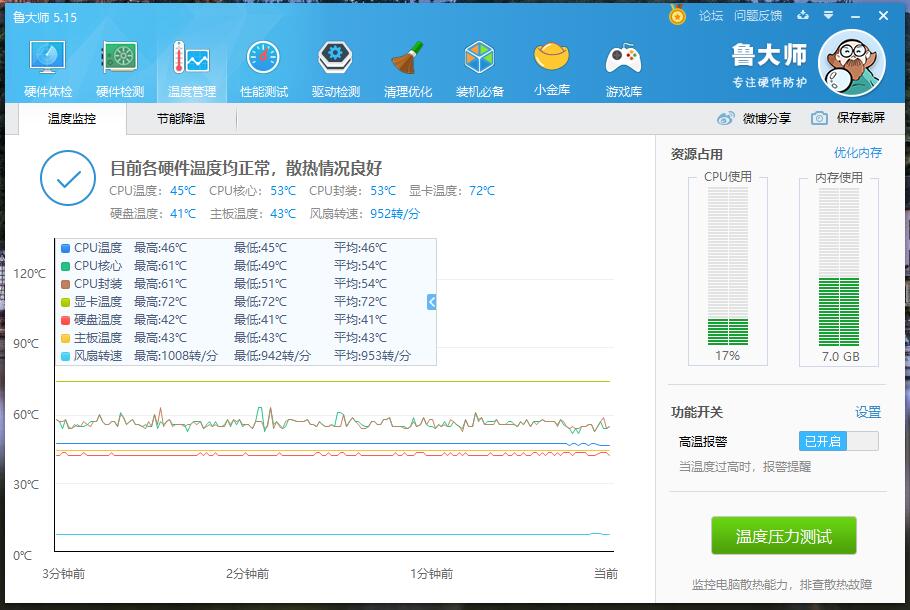Click the 1分钟前 time axis label

[x=431, y=573]
